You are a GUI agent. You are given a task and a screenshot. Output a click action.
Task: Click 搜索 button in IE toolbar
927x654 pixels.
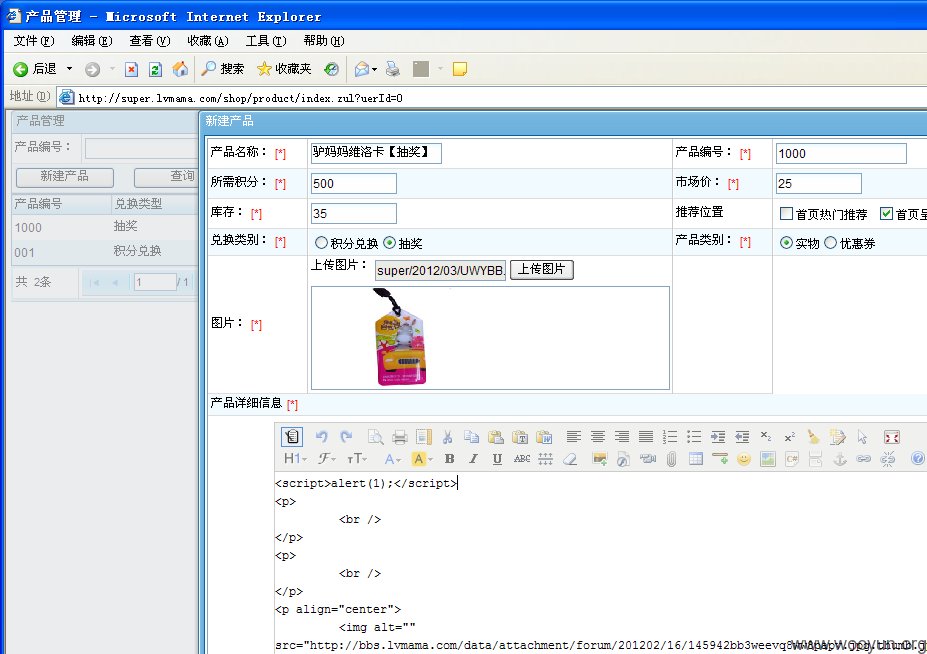(x=222, y=69)
